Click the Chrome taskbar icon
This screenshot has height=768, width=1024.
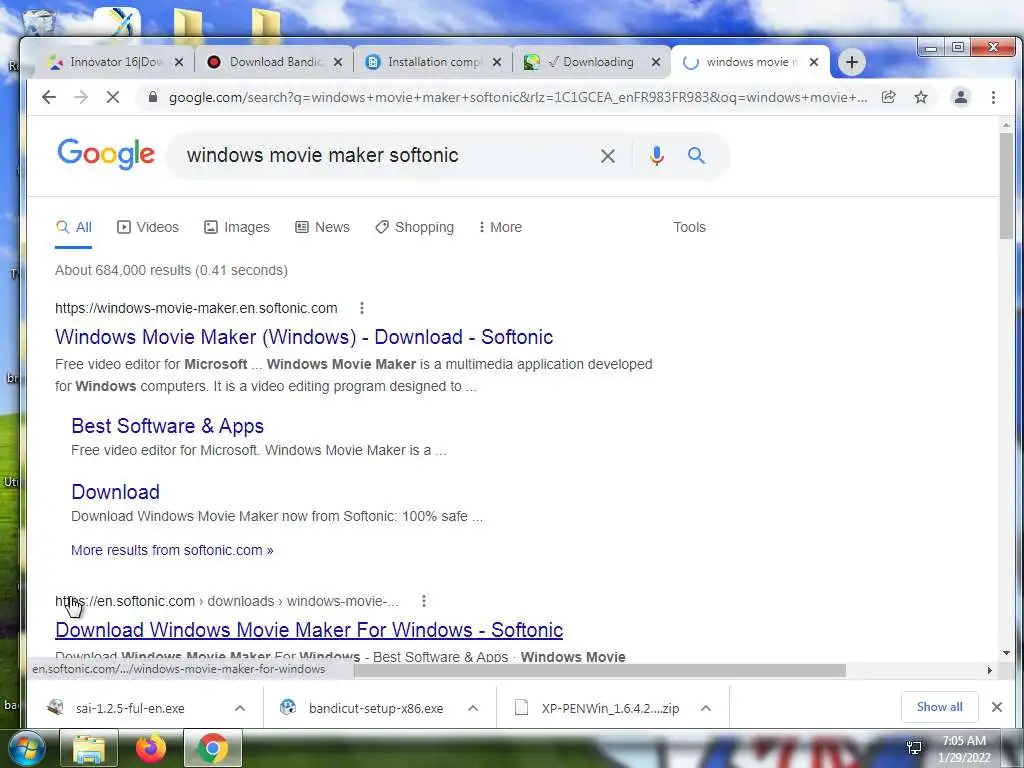click(213, 748)
